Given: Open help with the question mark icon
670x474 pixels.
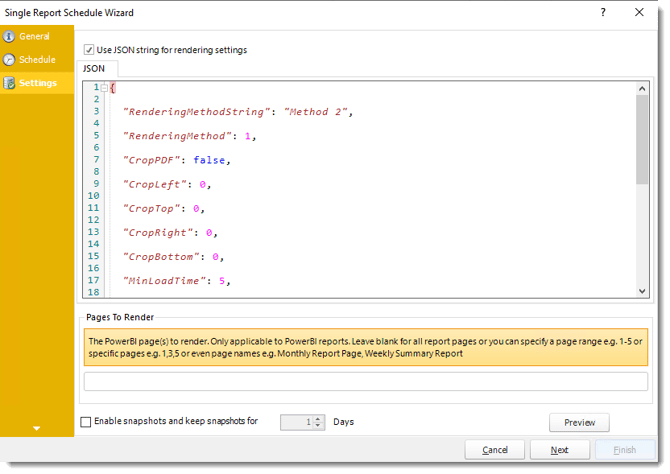Looking at the screenshot, I should 603,12.
